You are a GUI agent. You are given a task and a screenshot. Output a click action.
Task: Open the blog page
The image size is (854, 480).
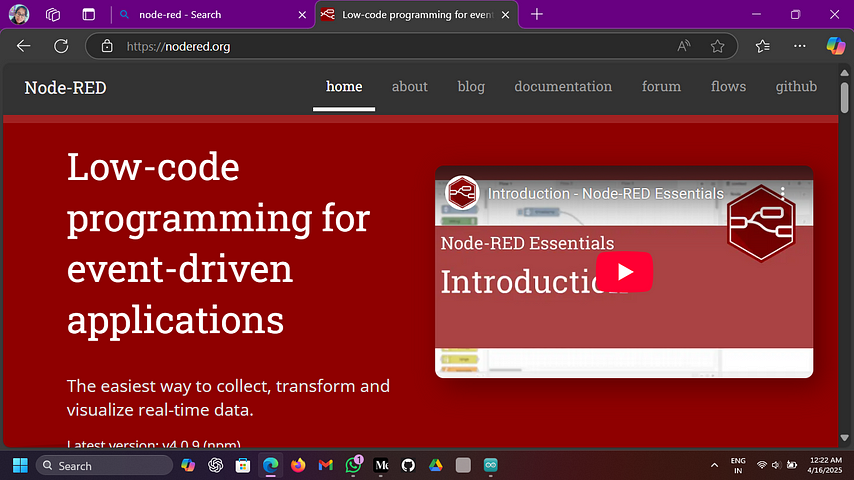(471, 87)
